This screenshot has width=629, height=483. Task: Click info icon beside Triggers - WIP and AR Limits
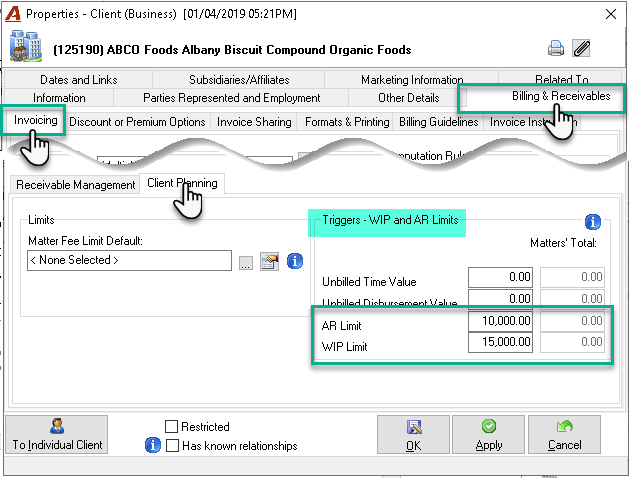(x=592, y=221)
